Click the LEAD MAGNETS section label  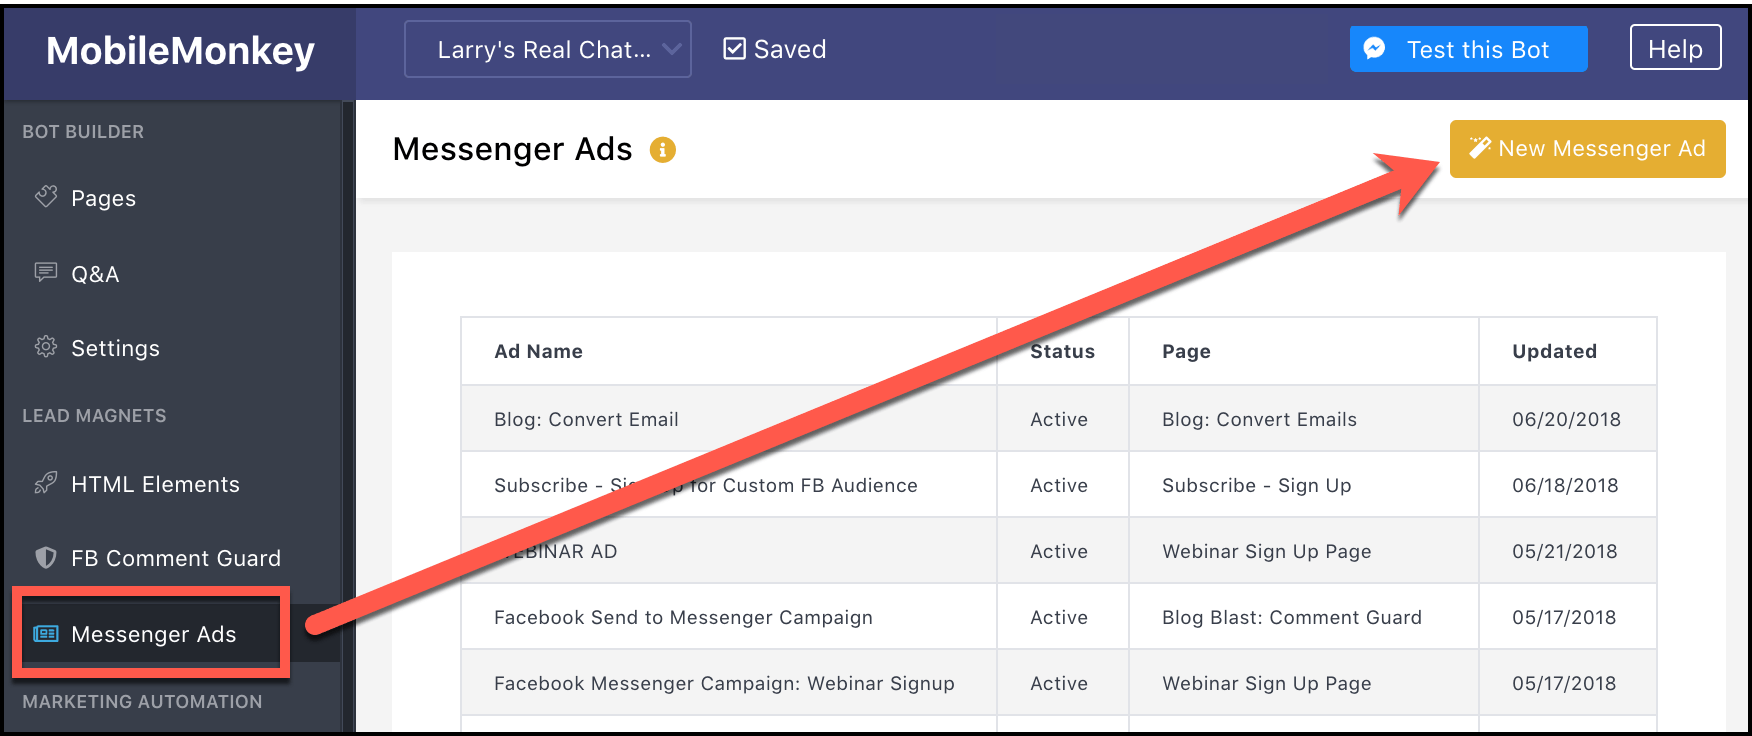pyautogui.click(x=94, y=416)
